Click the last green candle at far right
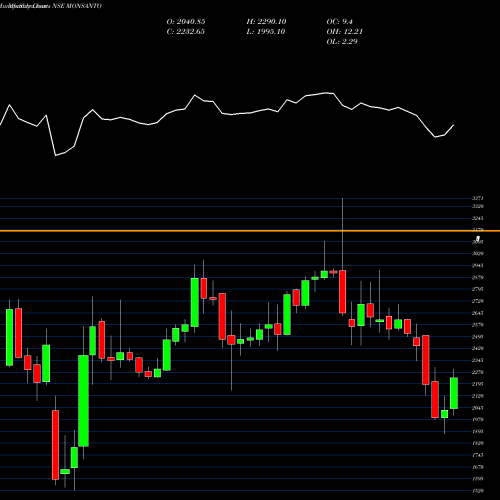The width and height of the screenshot is (500, 500). point(454,393)
